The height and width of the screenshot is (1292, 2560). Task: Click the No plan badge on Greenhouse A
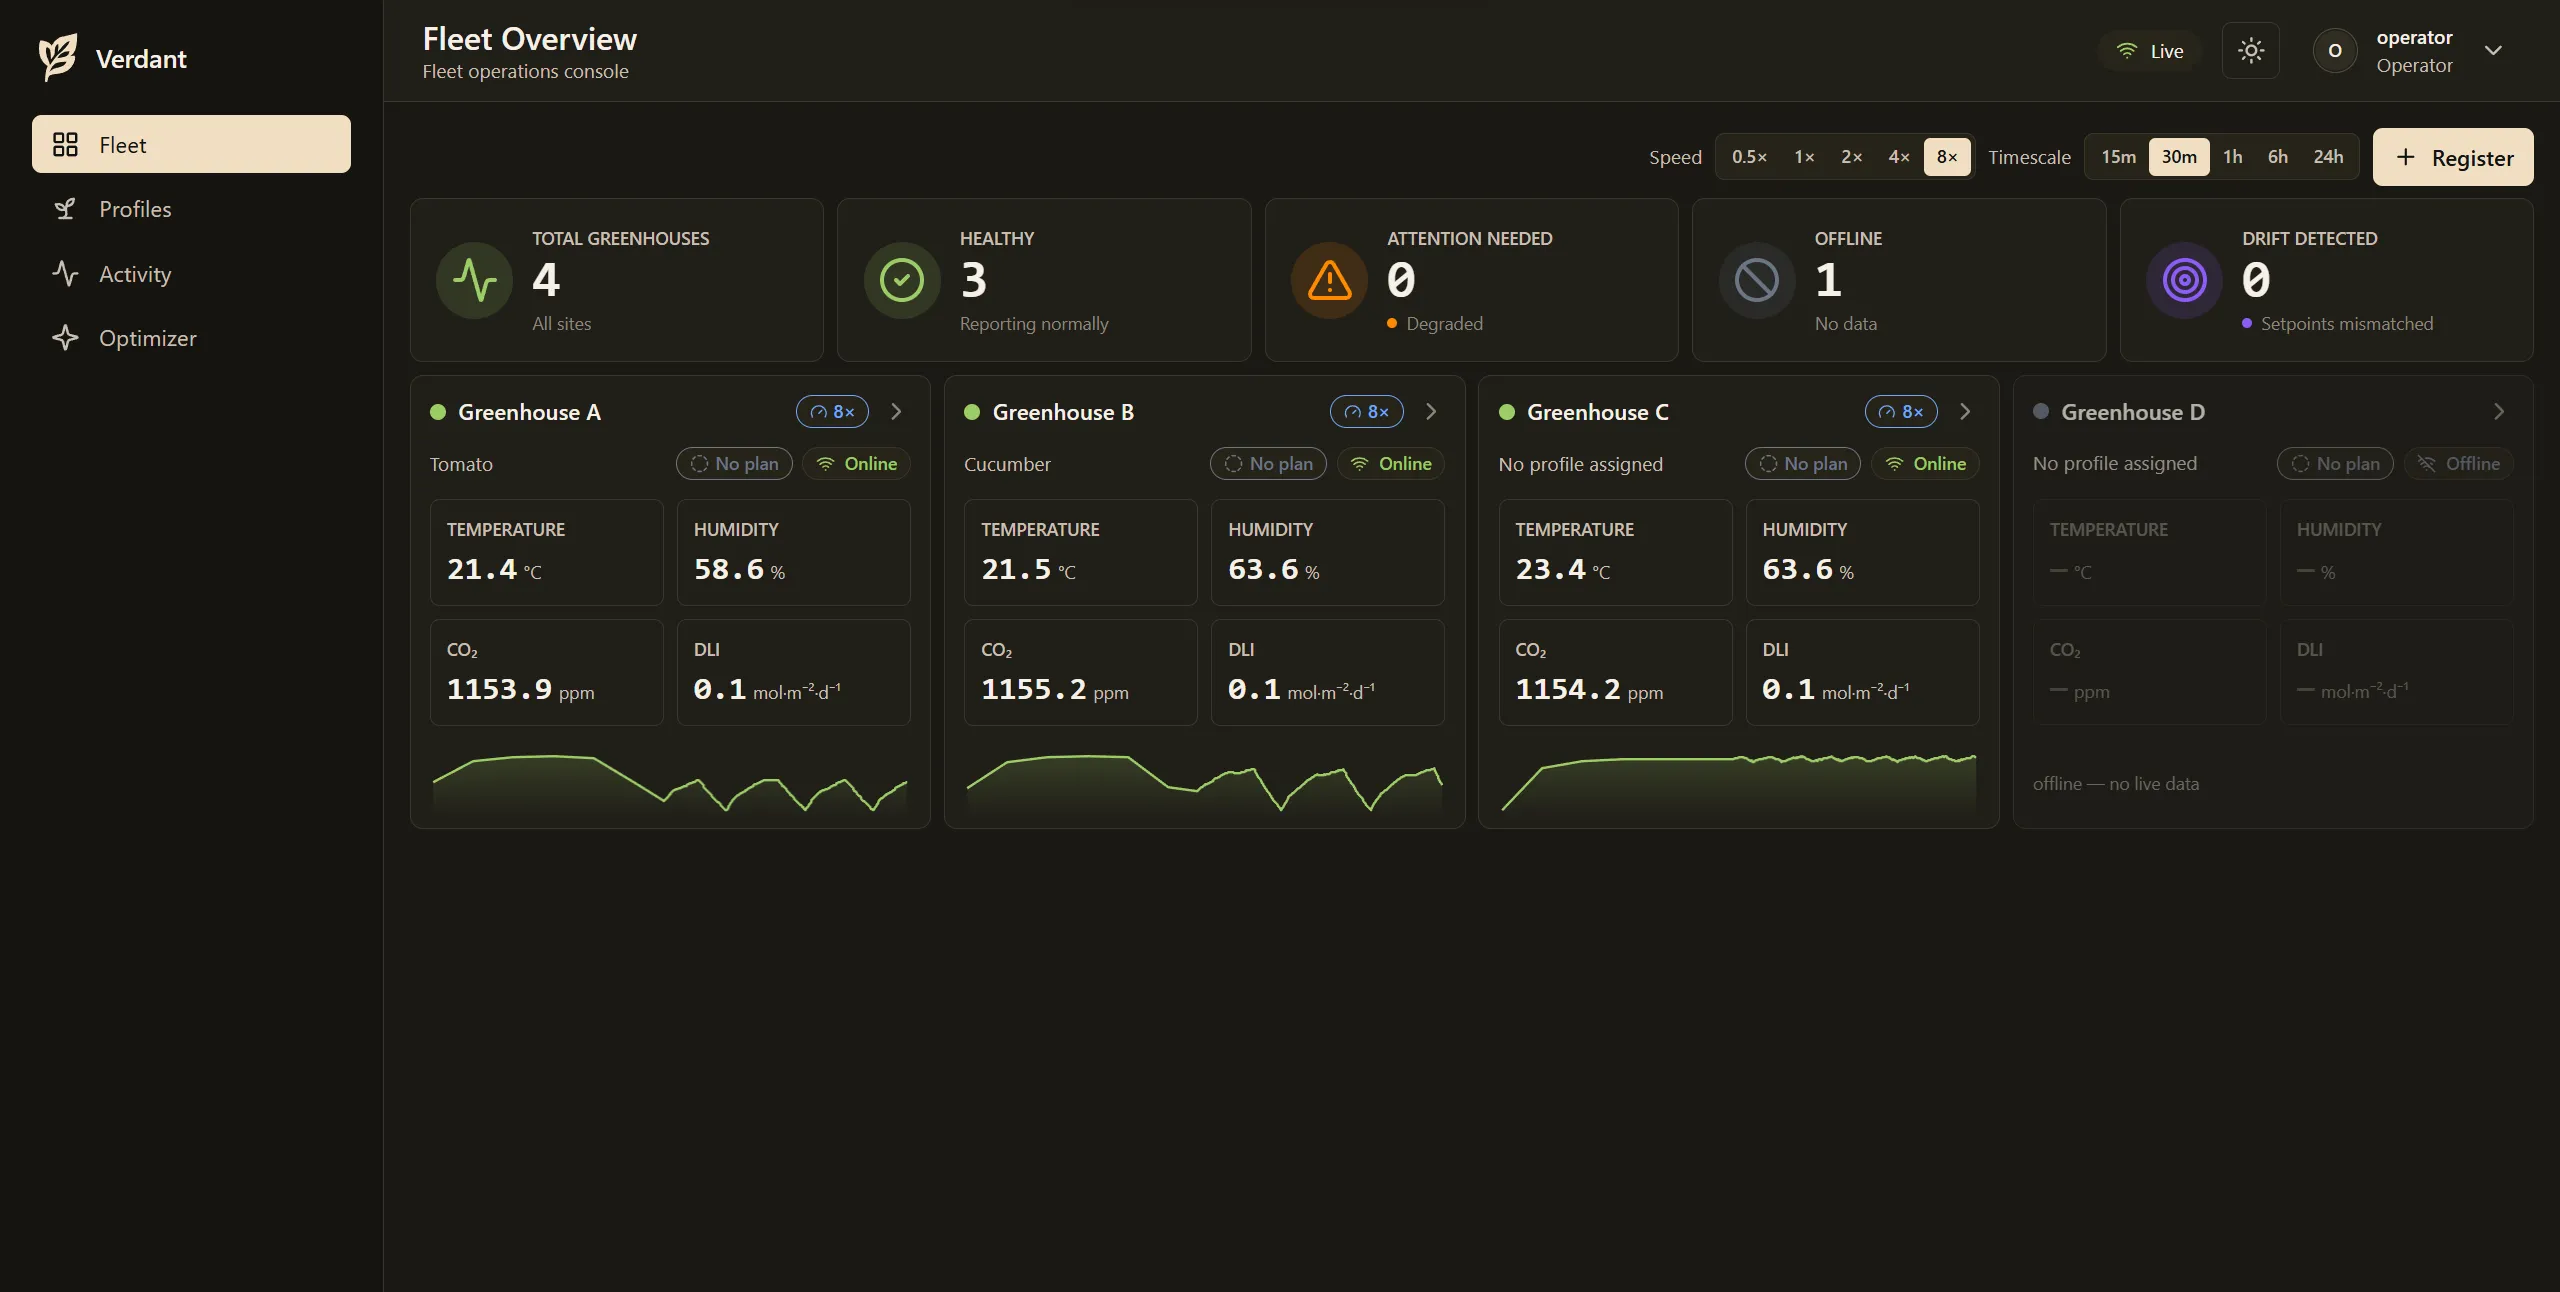tap(734, 464)
